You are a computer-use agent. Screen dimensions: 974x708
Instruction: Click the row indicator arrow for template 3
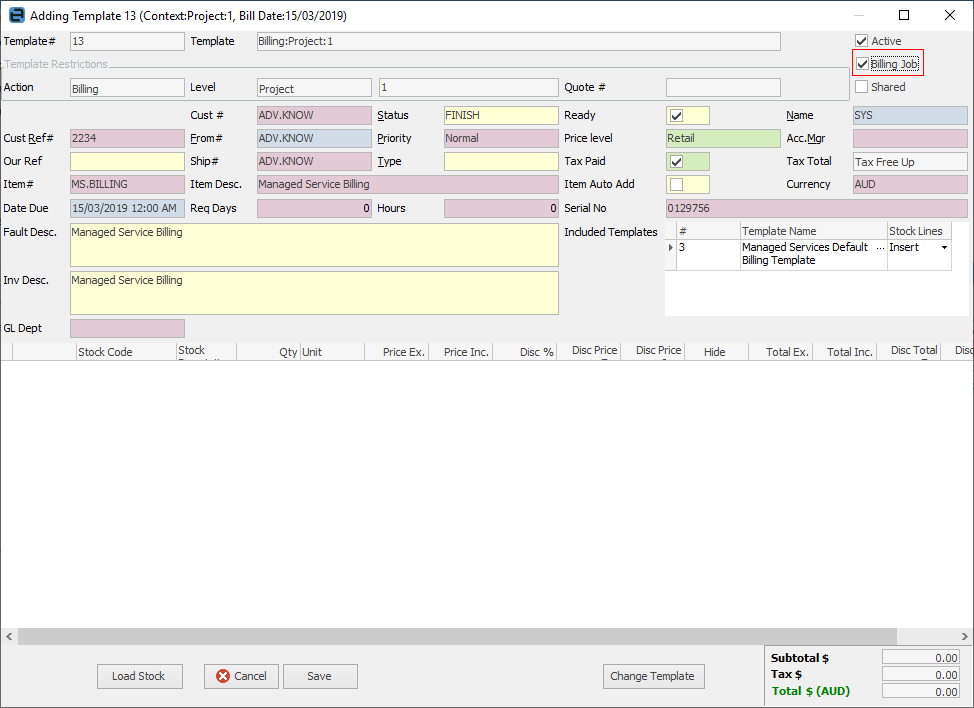[671, 247]
